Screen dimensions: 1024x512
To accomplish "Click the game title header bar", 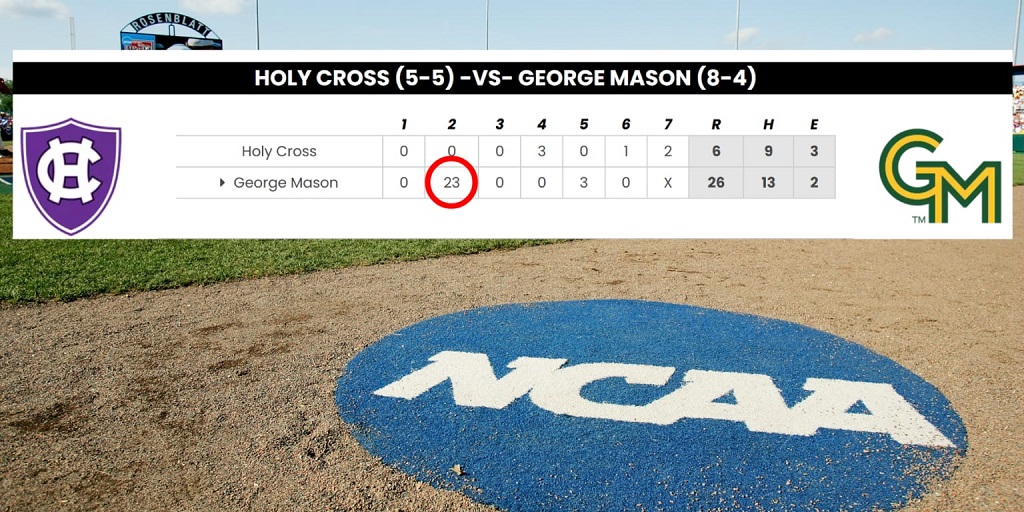I will [512, 78].
